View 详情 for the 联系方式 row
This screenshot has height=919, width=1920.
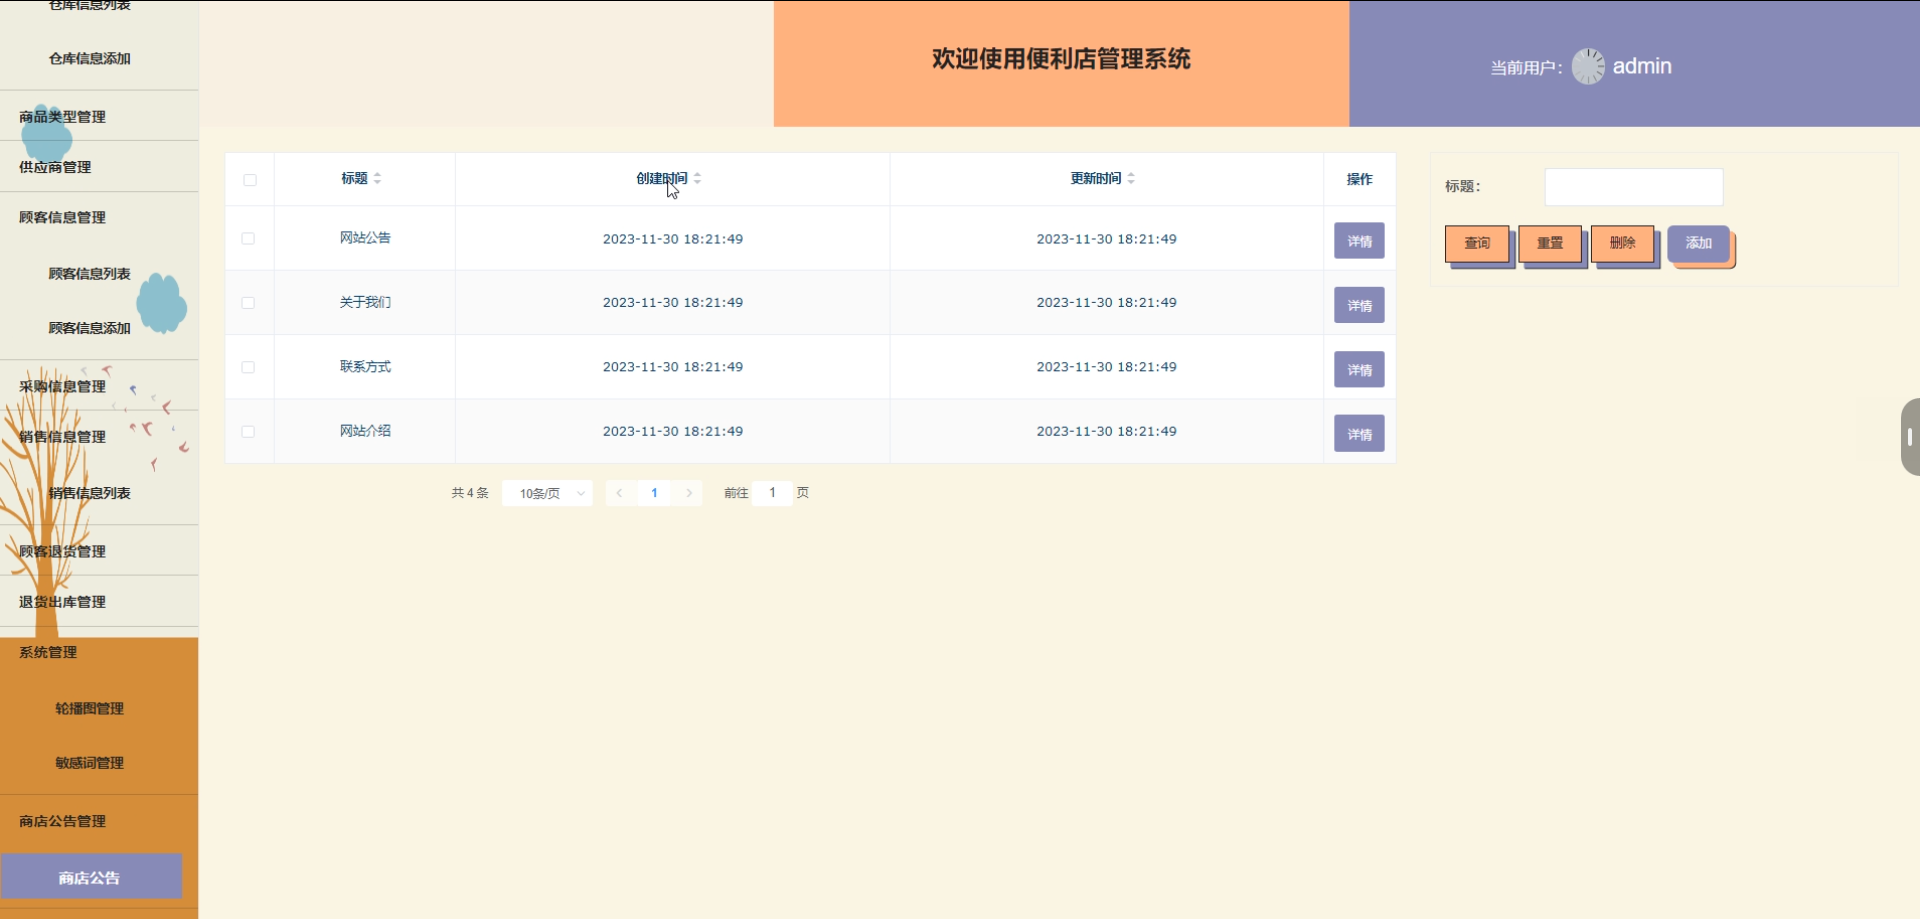pos(1359,370)
